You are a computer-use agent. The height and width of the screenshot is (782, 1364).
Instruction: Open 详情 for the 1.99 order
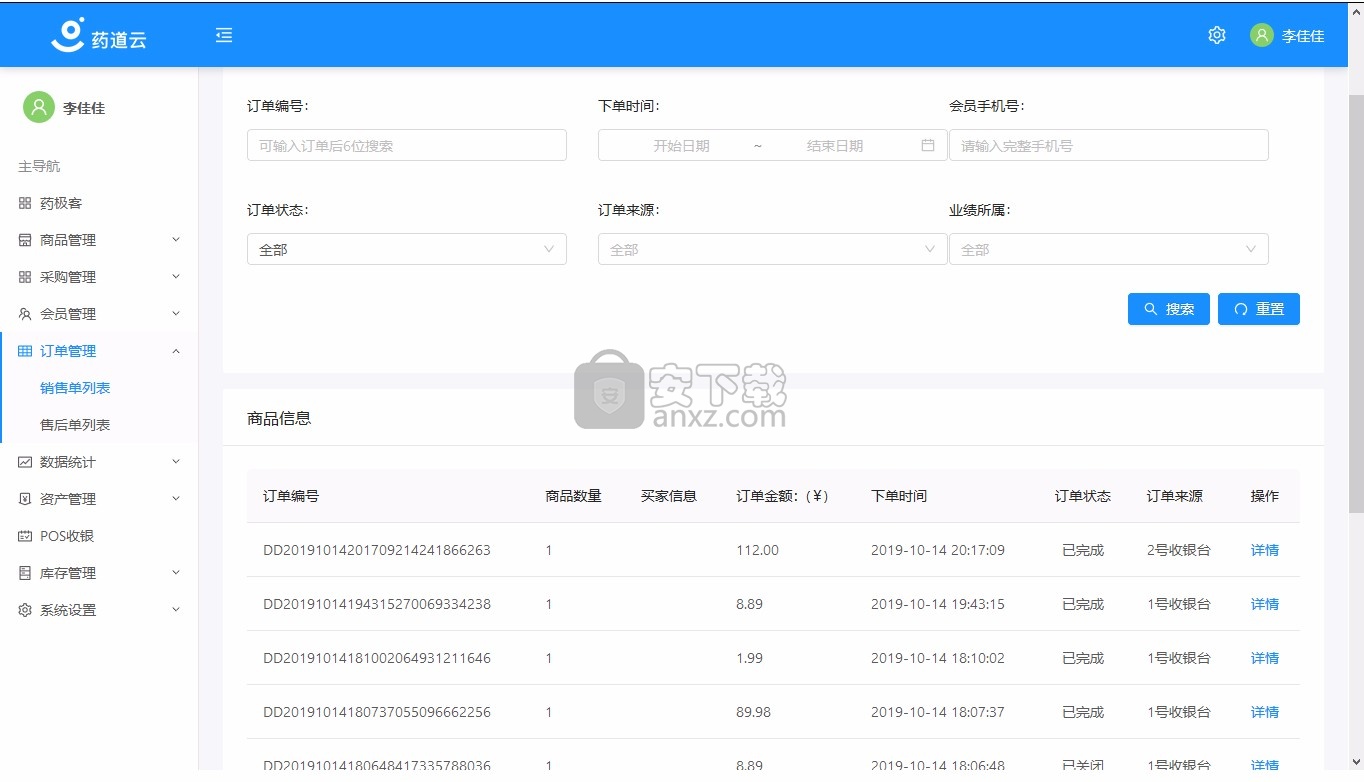(1265, 658)
